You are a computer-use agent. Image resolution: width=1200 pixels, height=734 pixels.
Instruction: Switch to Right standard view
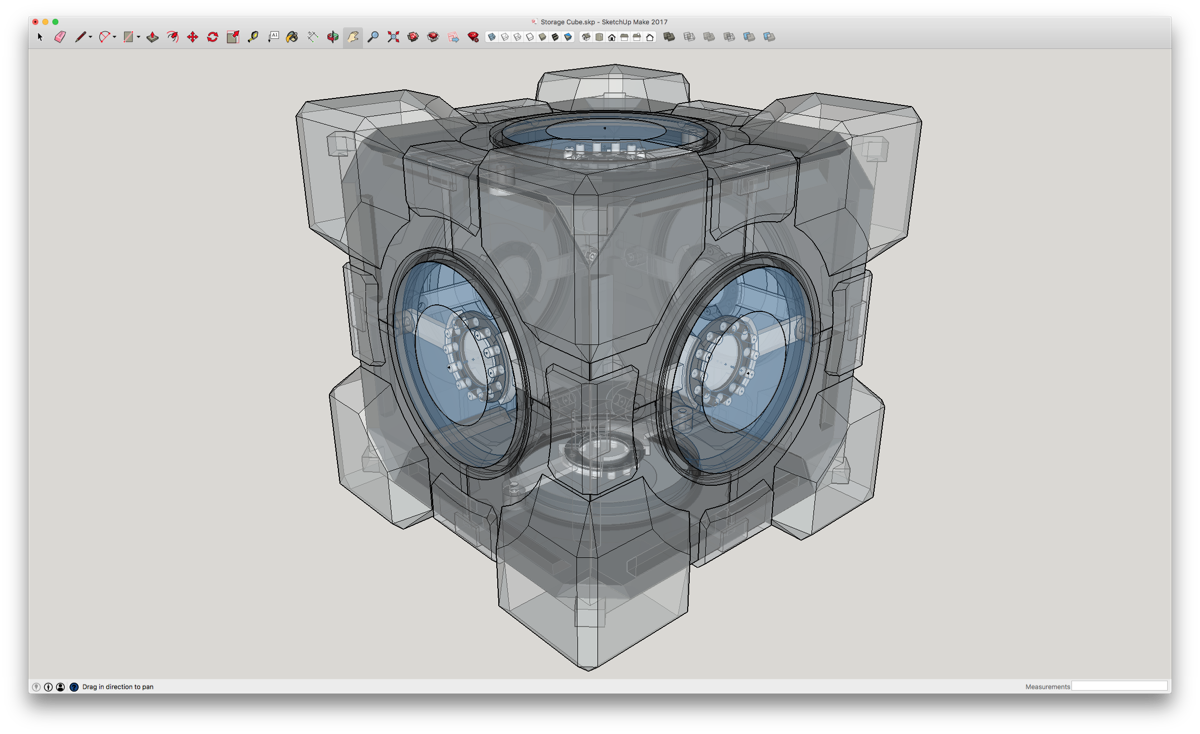pyautogui.click(x=624, y=37)
